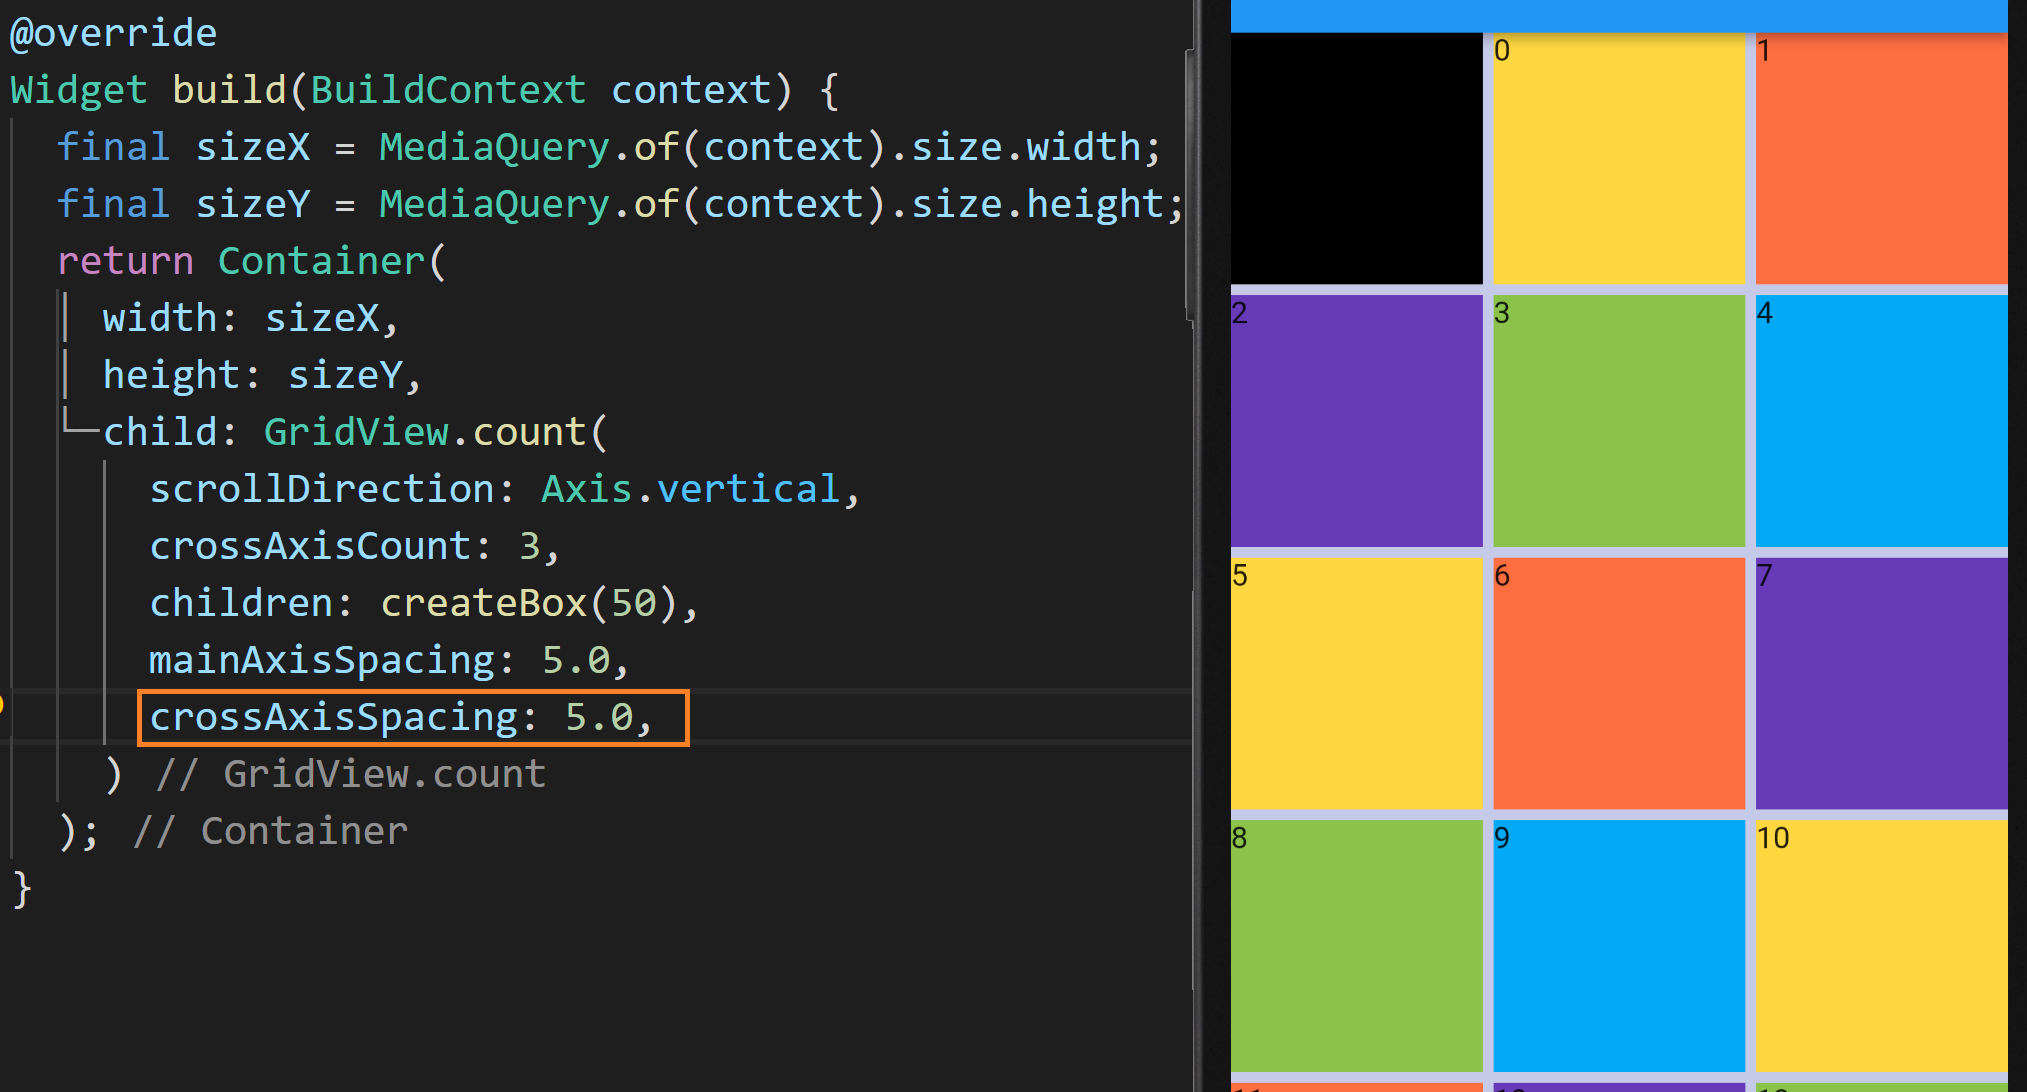2027x1092 pixels.
Task: Click the editor vertical scrollbar thumb
Action: point(1190,185)
